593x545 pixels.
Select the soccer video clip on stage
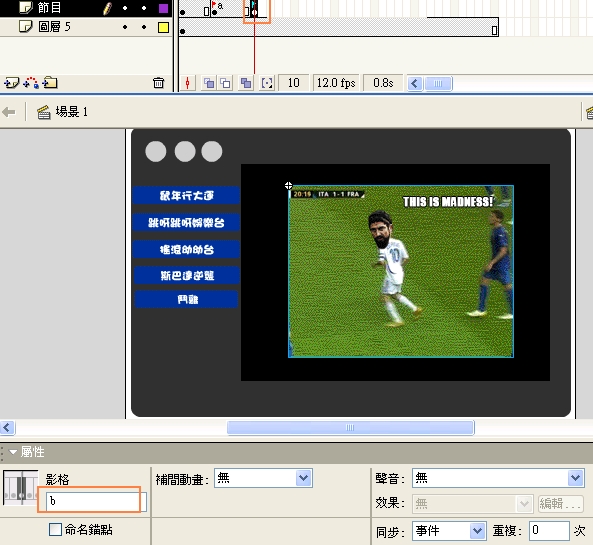point(401,271)
